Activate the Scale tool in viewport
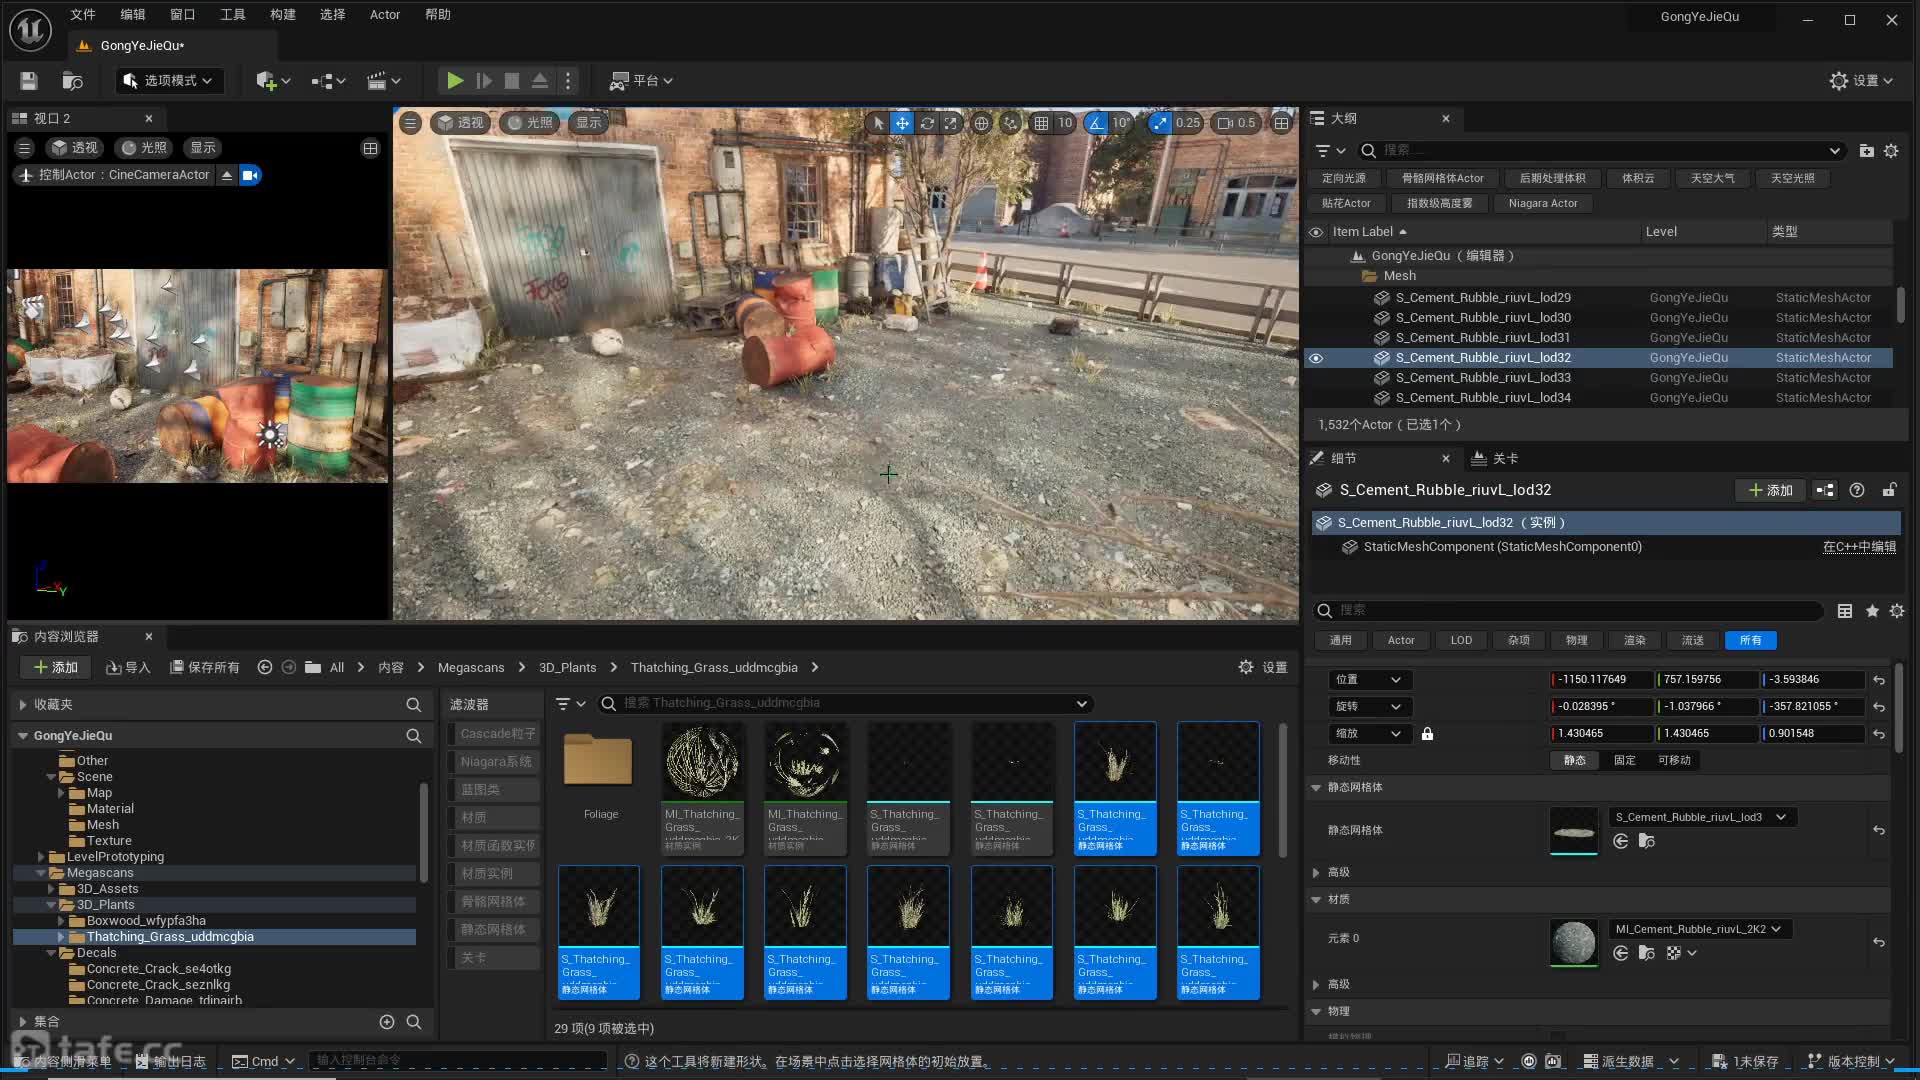 [951, 123]
